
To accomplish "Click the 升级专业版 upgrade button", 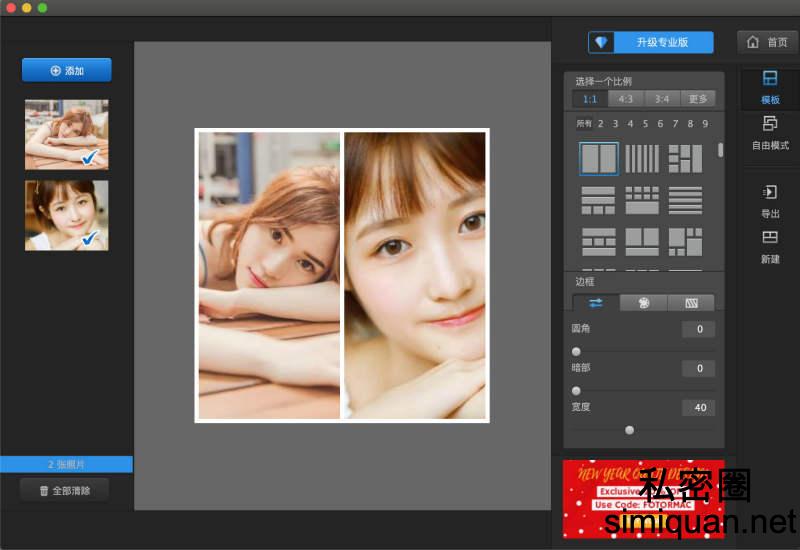I will [651, 42].
